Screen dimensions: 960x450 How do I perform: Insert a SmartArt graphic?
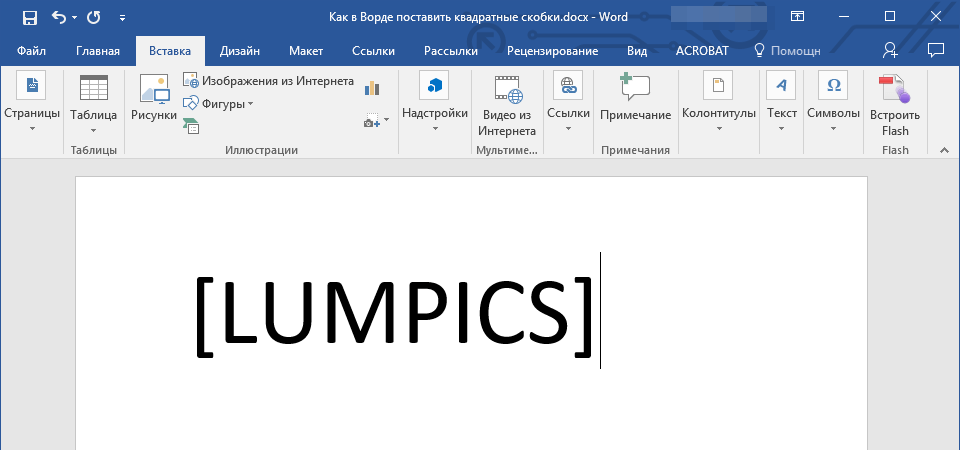[x=191, y=125]
